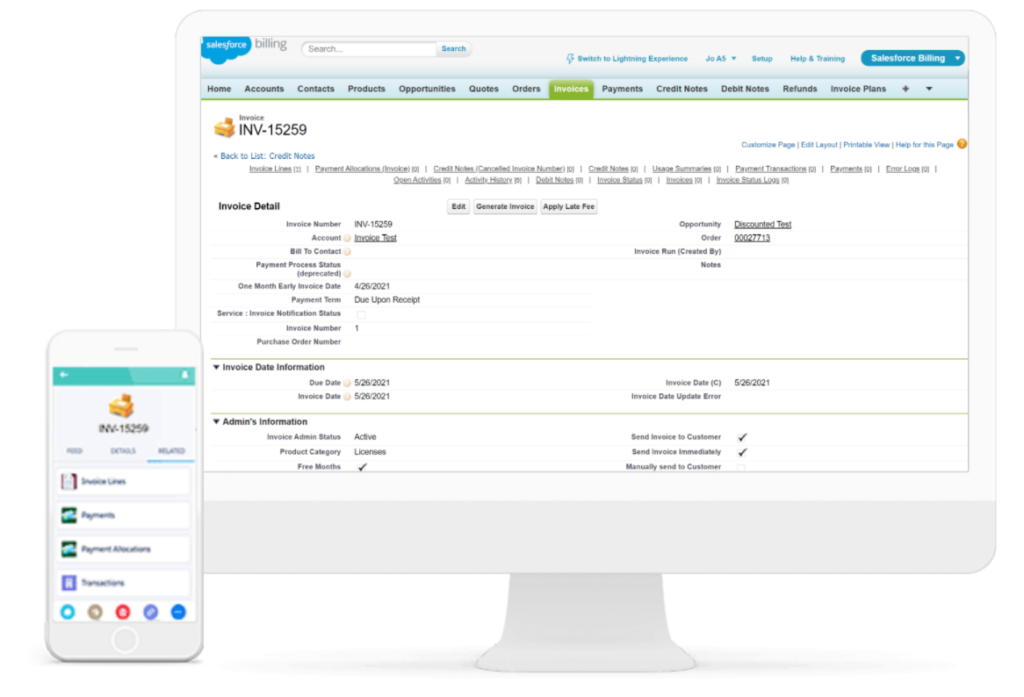This screenshot has height=697, width=1024.
Task: Tap the Payments icon in the mobile app
Action: (x=70, y=515)
